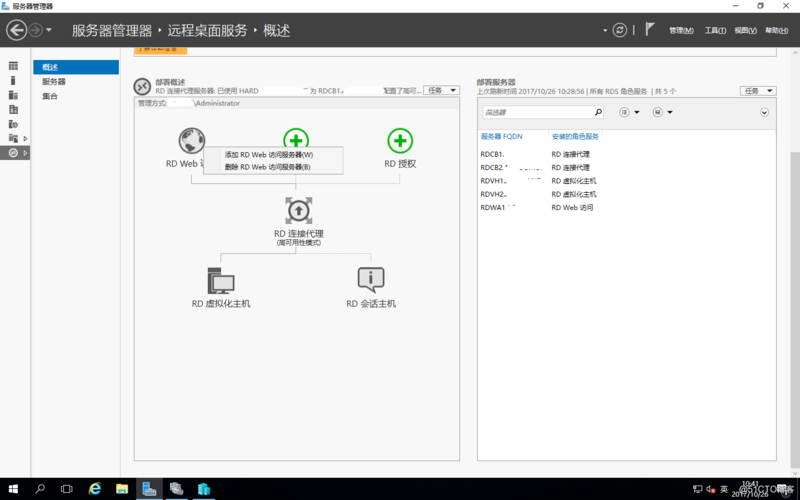Select the fifth sidebar icon with a clock
800x500 pixels.
(x=13, y=124)
